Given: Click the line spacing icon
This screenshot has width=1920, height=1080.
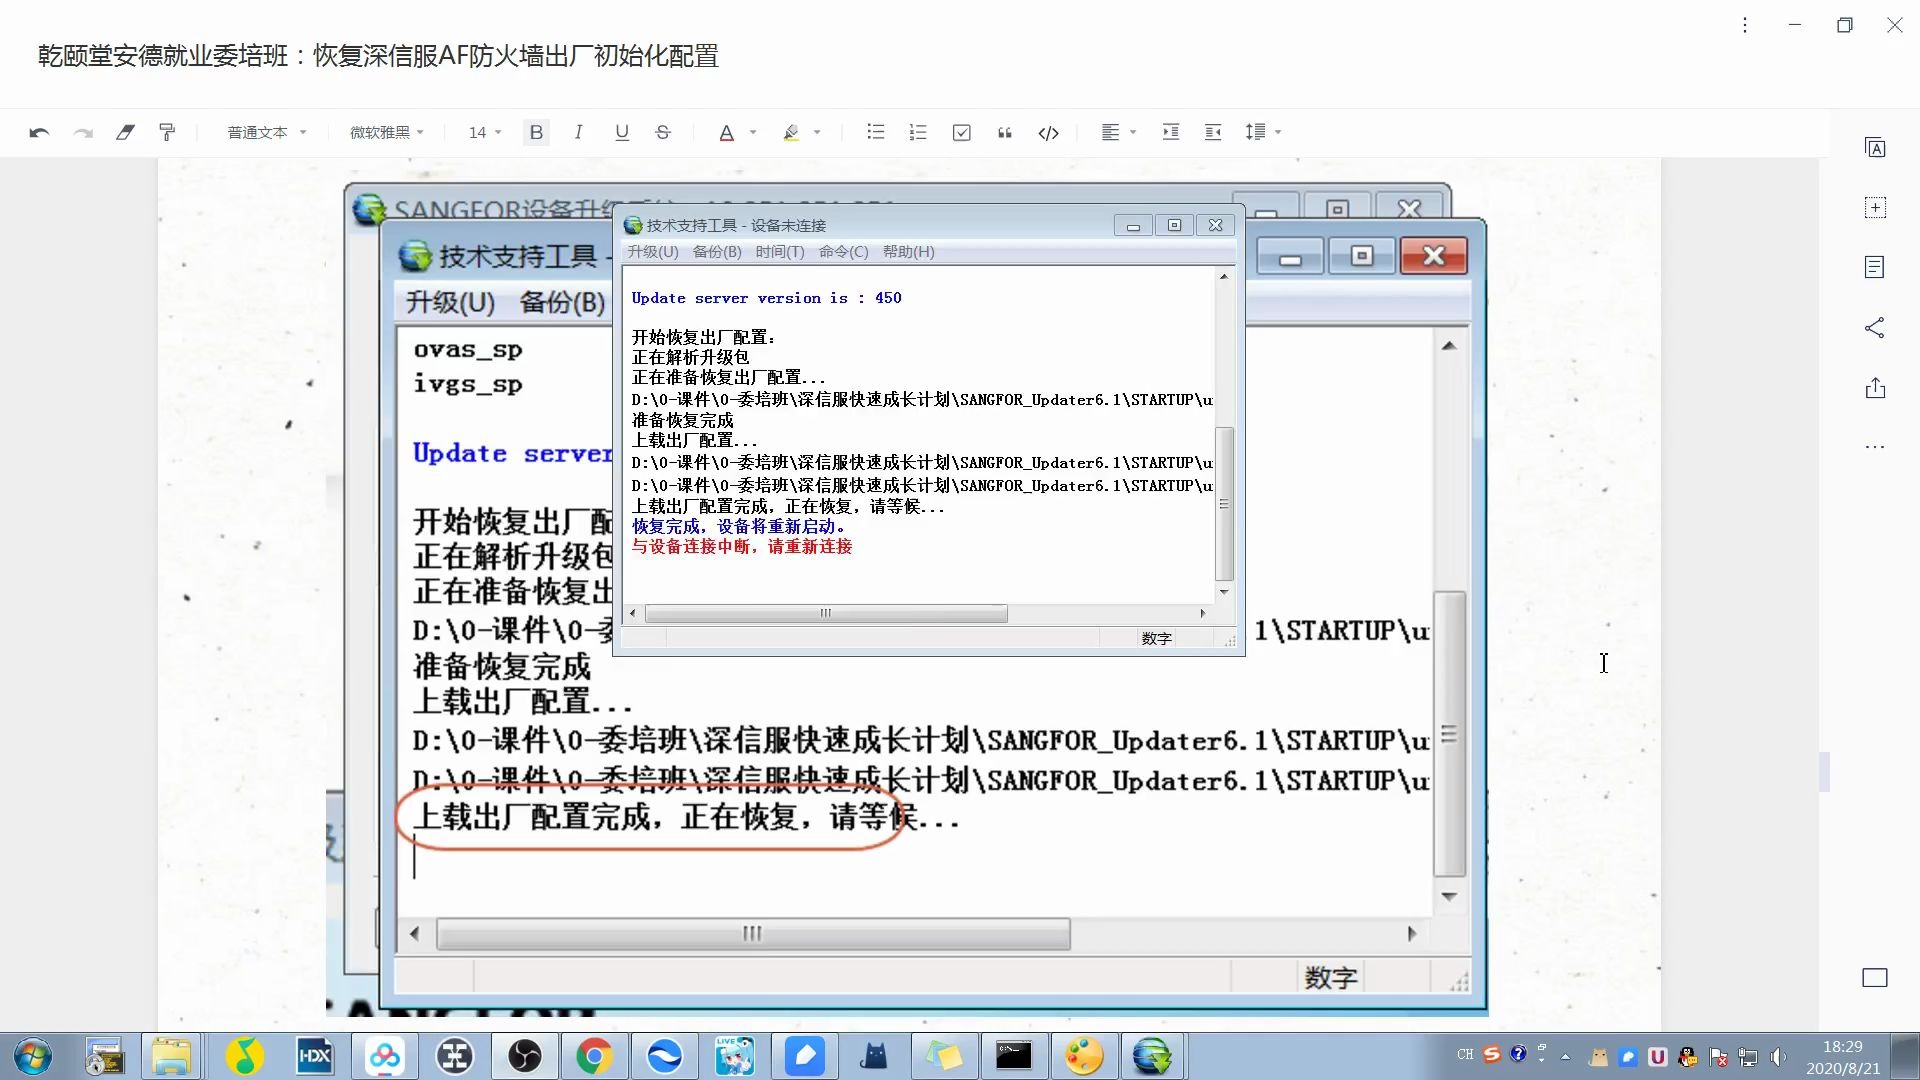Looking at the screenshot, I should (x=1255, y=132).
